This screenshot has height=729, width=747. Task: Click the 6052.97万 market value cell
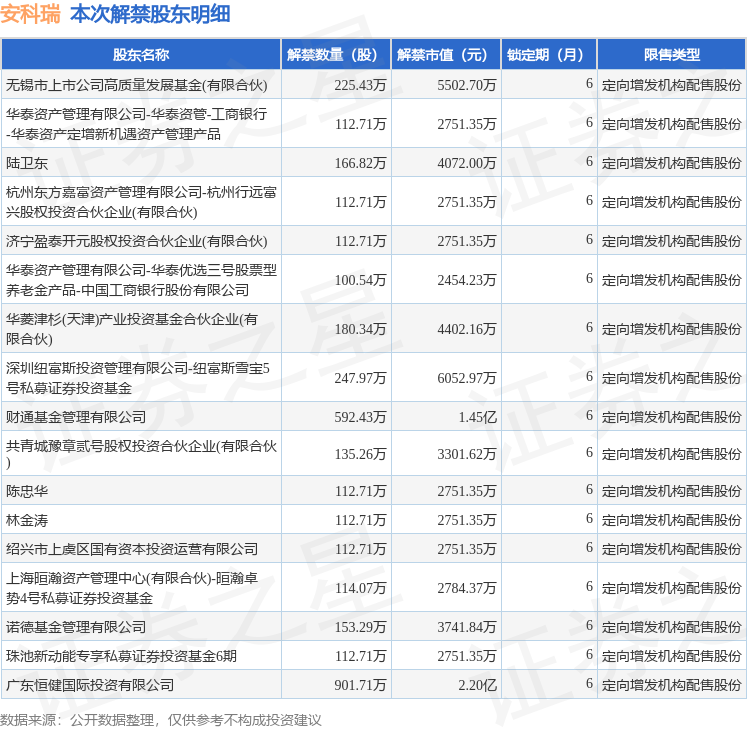[466, 378]
